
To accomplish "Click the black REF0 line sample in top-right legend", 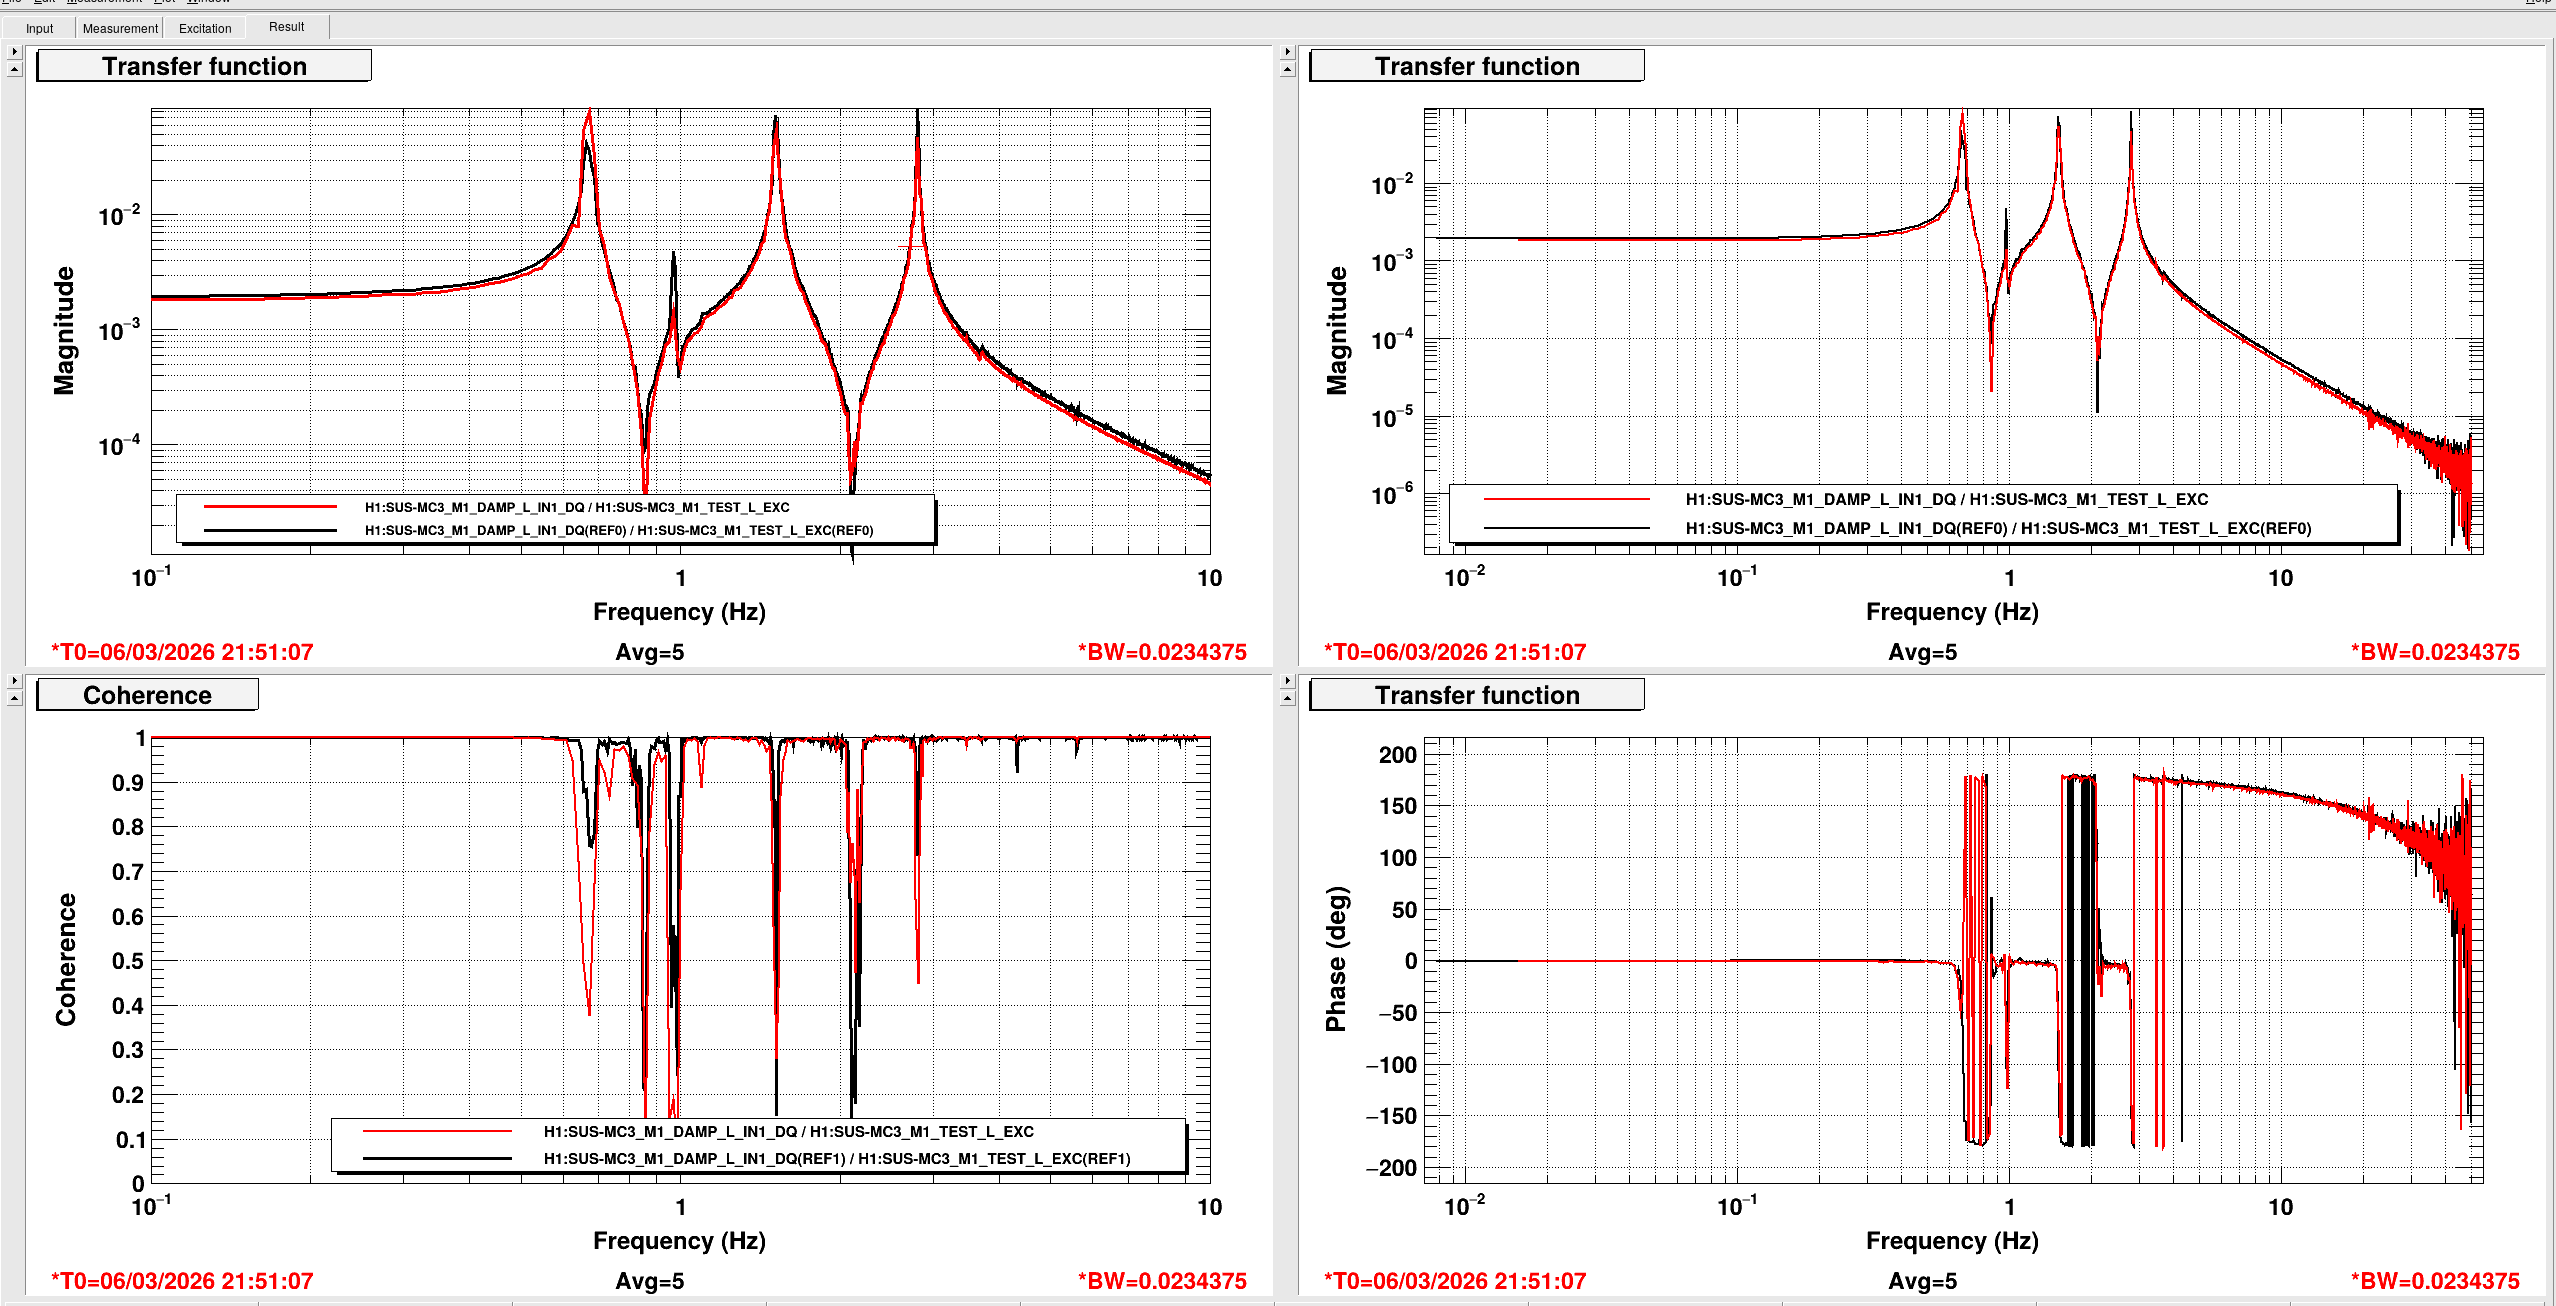I will pos(1566,528).
